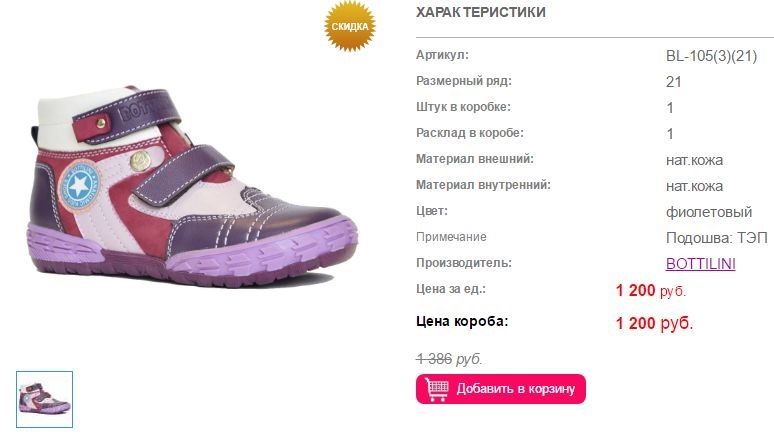Click the Цена короба label
Image resolution: width=774 pixels, height=446 pixels.
462,321
